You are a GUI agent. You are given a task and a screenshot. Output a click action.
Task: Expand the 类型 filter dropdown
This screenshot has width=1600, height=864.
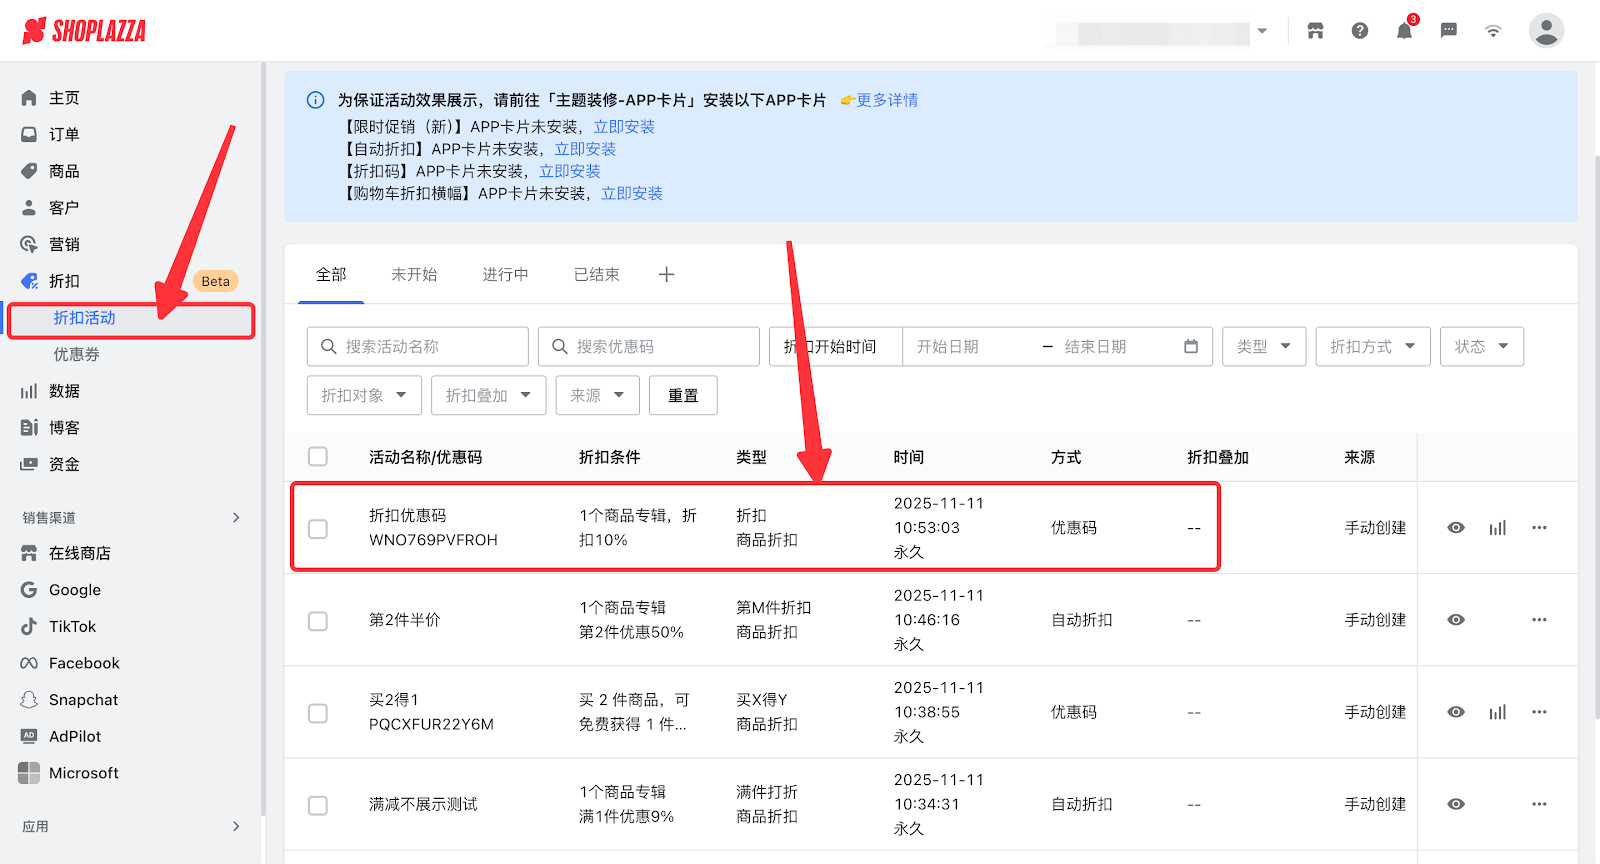[1263, 347]
